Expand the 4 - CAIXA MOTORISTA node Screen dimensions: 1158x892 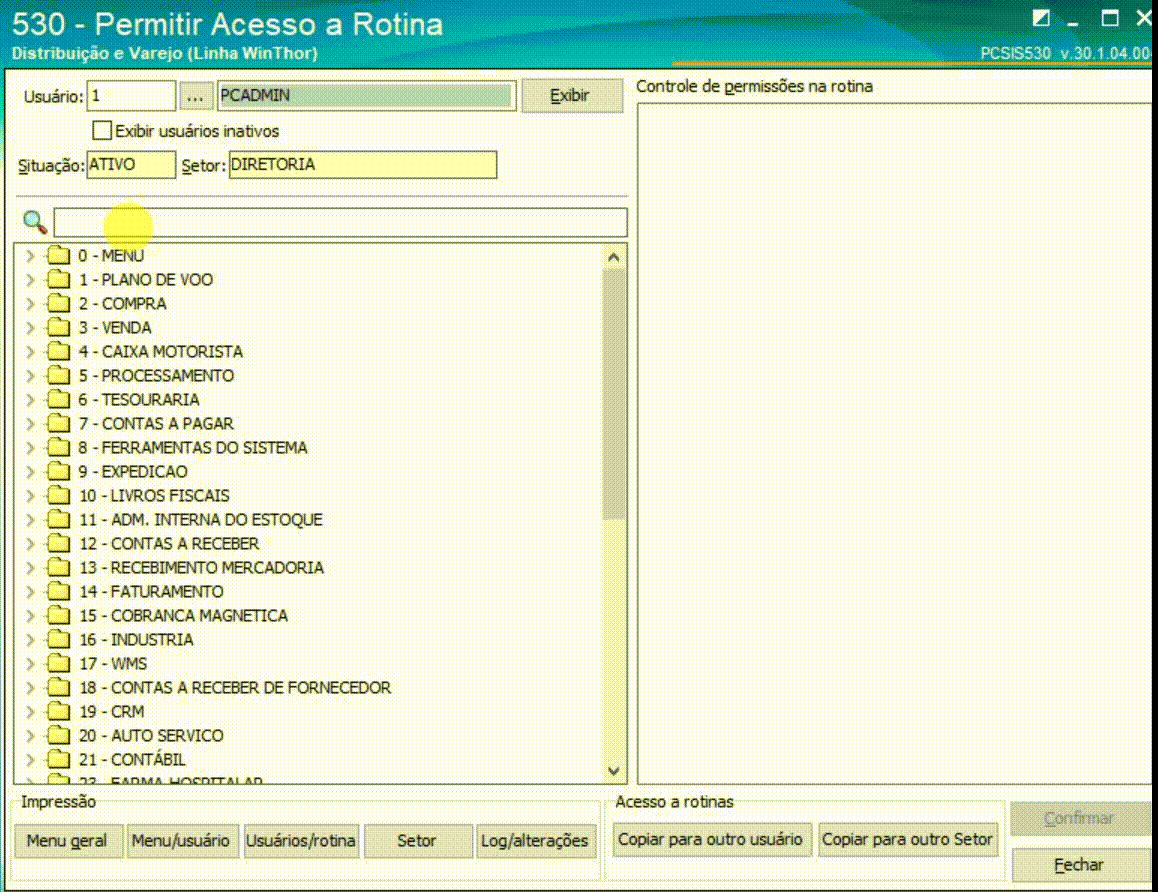coord(30,351)
